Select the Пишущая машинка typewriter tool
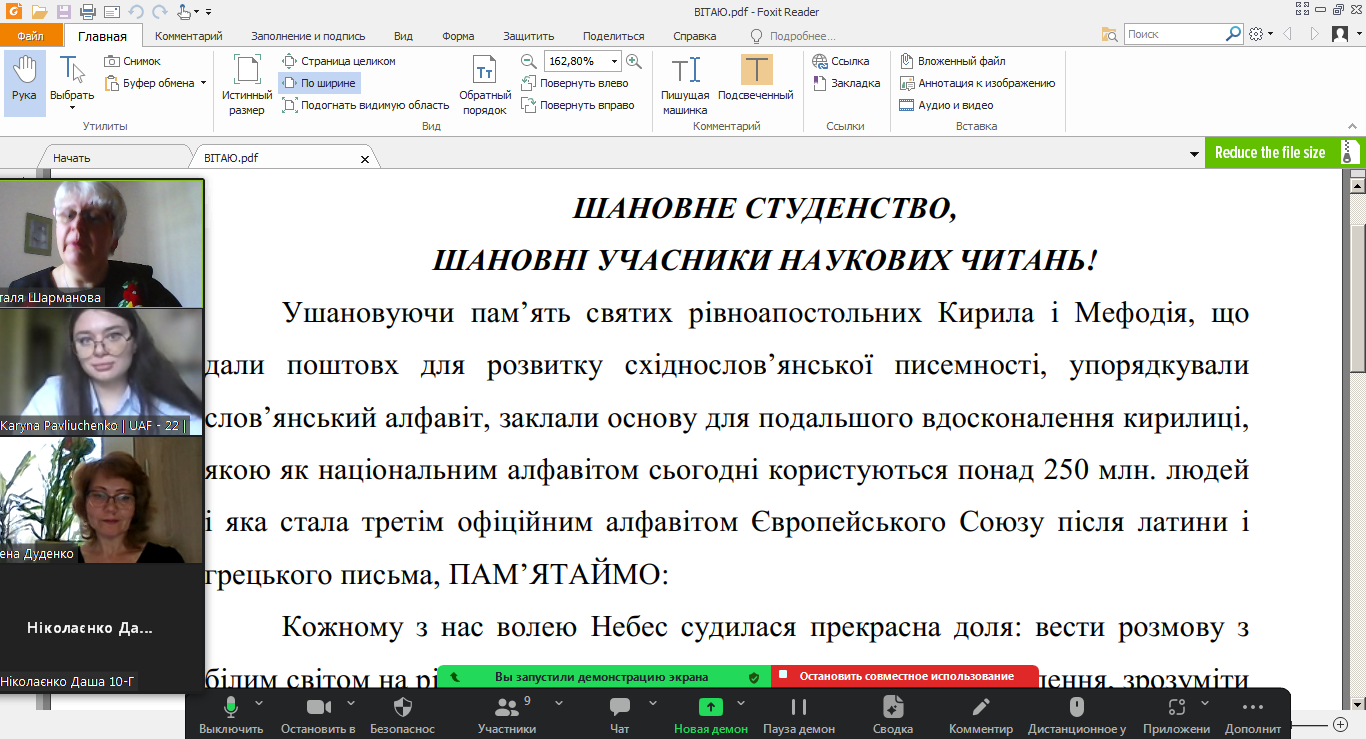The width and height of the screenshot is (1366, 739). coord(685,85)
